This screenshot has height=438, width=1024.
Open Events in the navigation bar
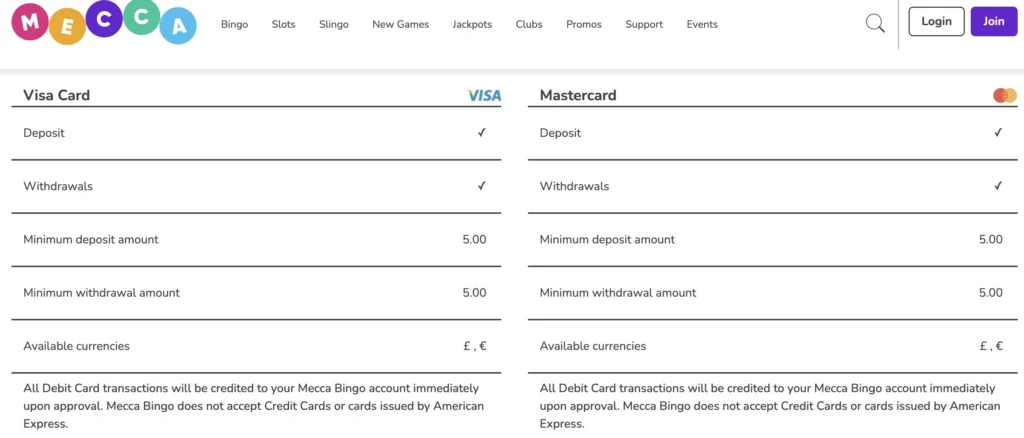click(x=702, y=24)
